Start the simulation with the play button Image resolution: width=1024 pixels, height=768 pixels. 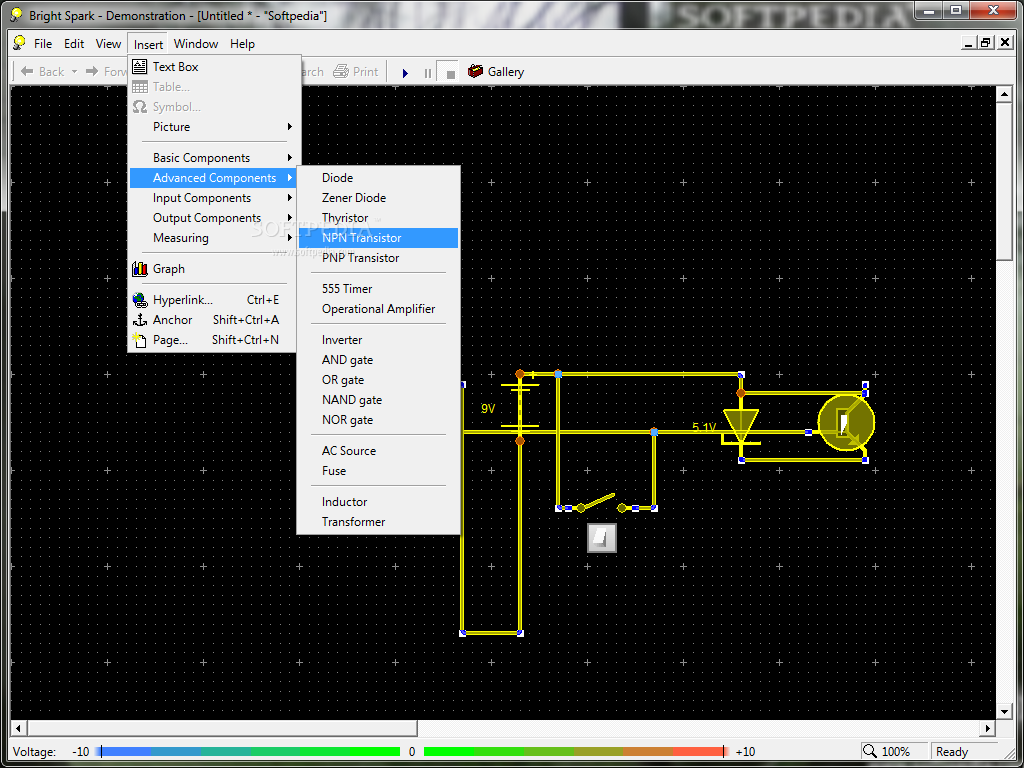(x=405, y=72)
